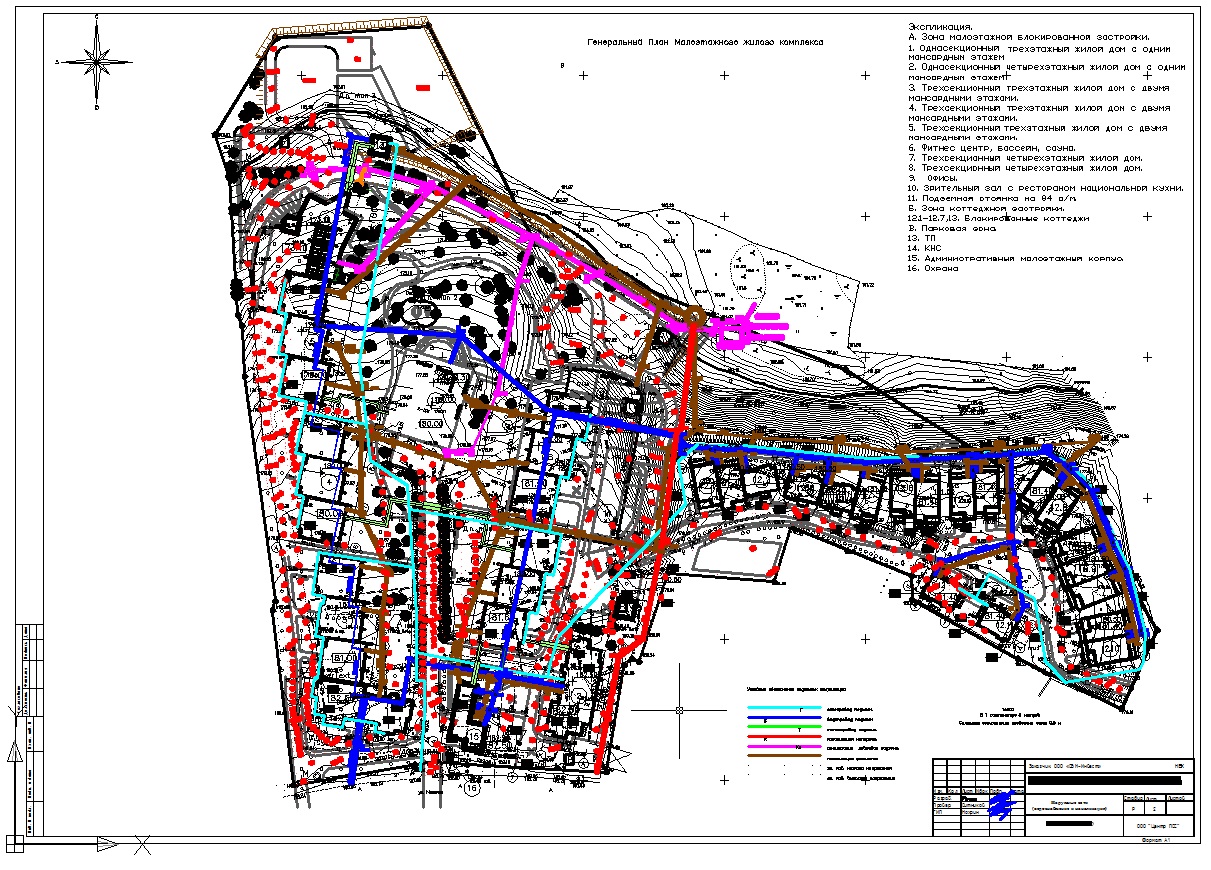Select the circled number 16 building marker

coord(471,787)
